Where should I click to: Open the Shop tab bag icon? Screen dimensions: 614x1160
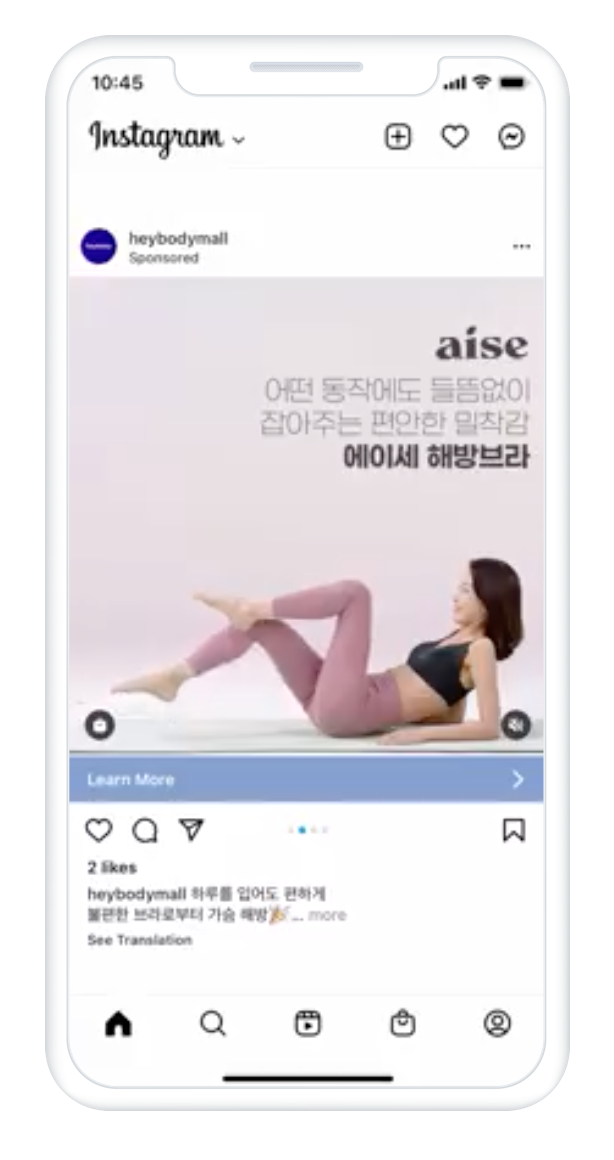tap(402, 1024)
